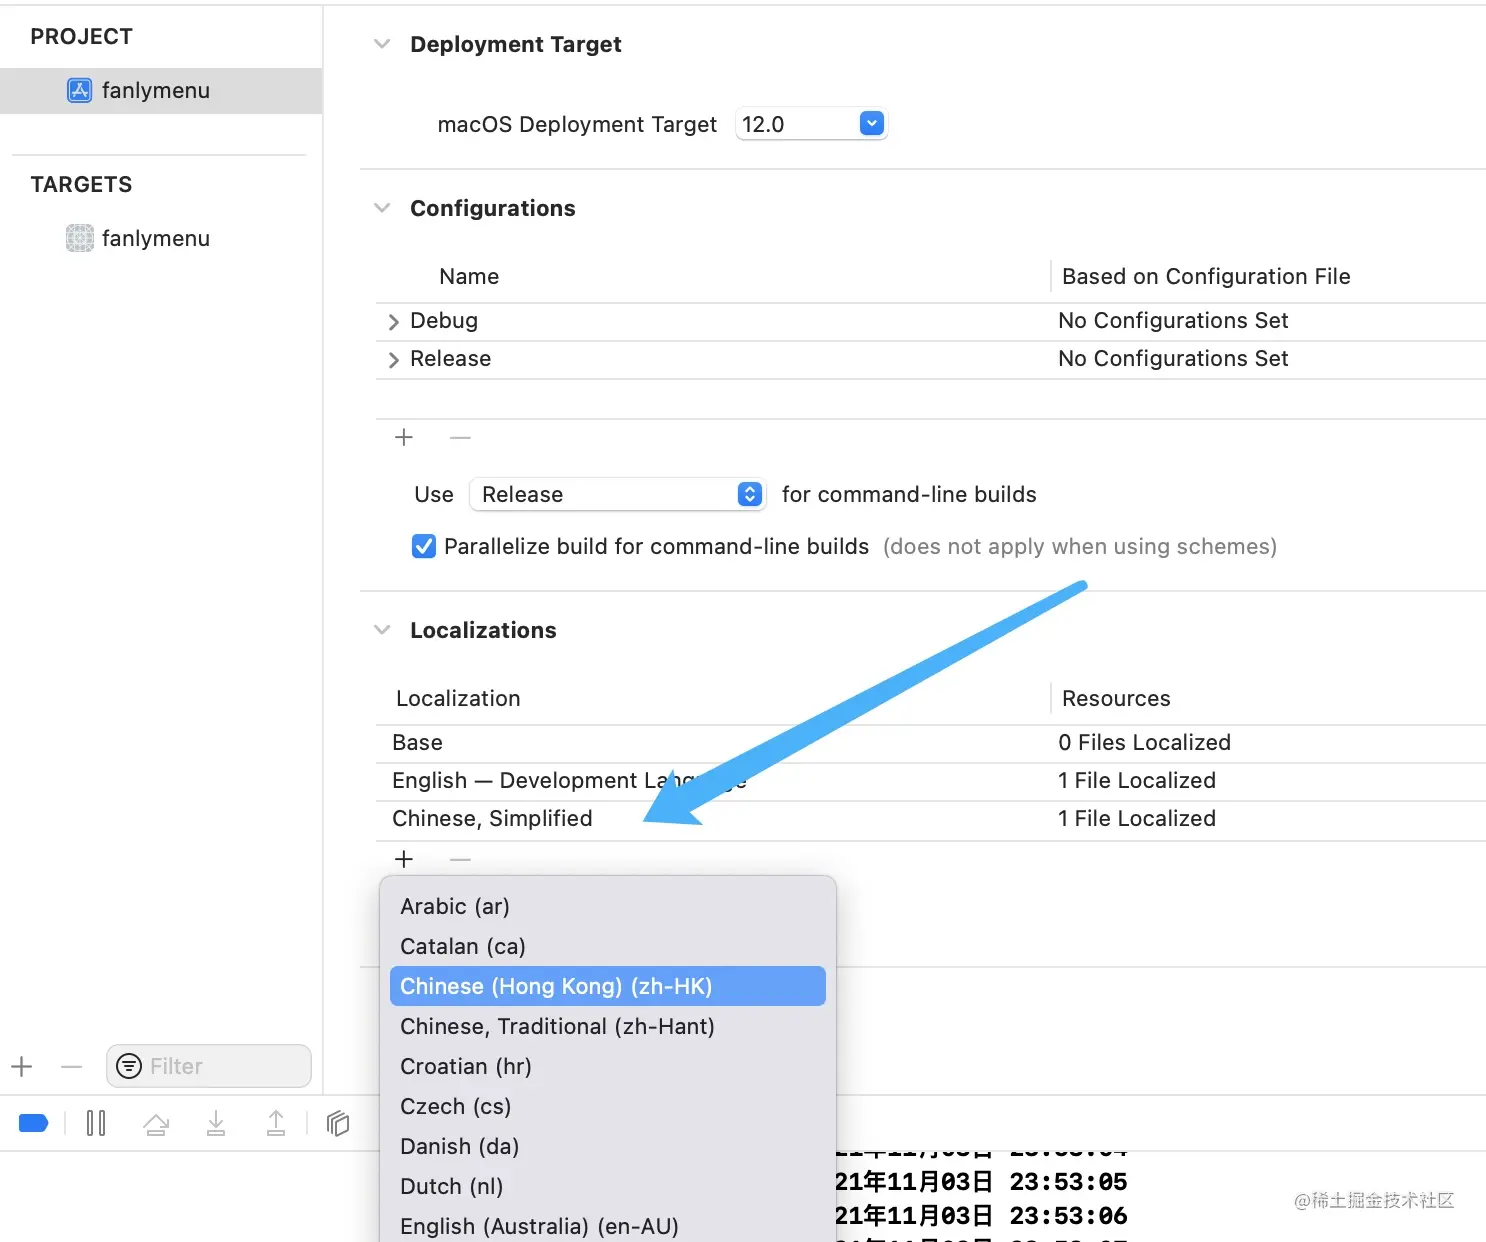The image size is (1486, 1242).
Task: Select English Development Language row
Action: (931, 781)
